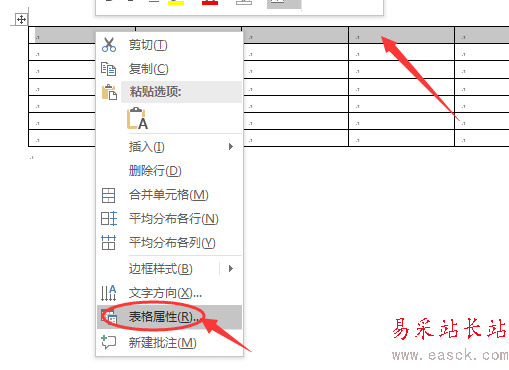
Task: Click the merge cells icon beside 合并单元格
Action: 108,195
